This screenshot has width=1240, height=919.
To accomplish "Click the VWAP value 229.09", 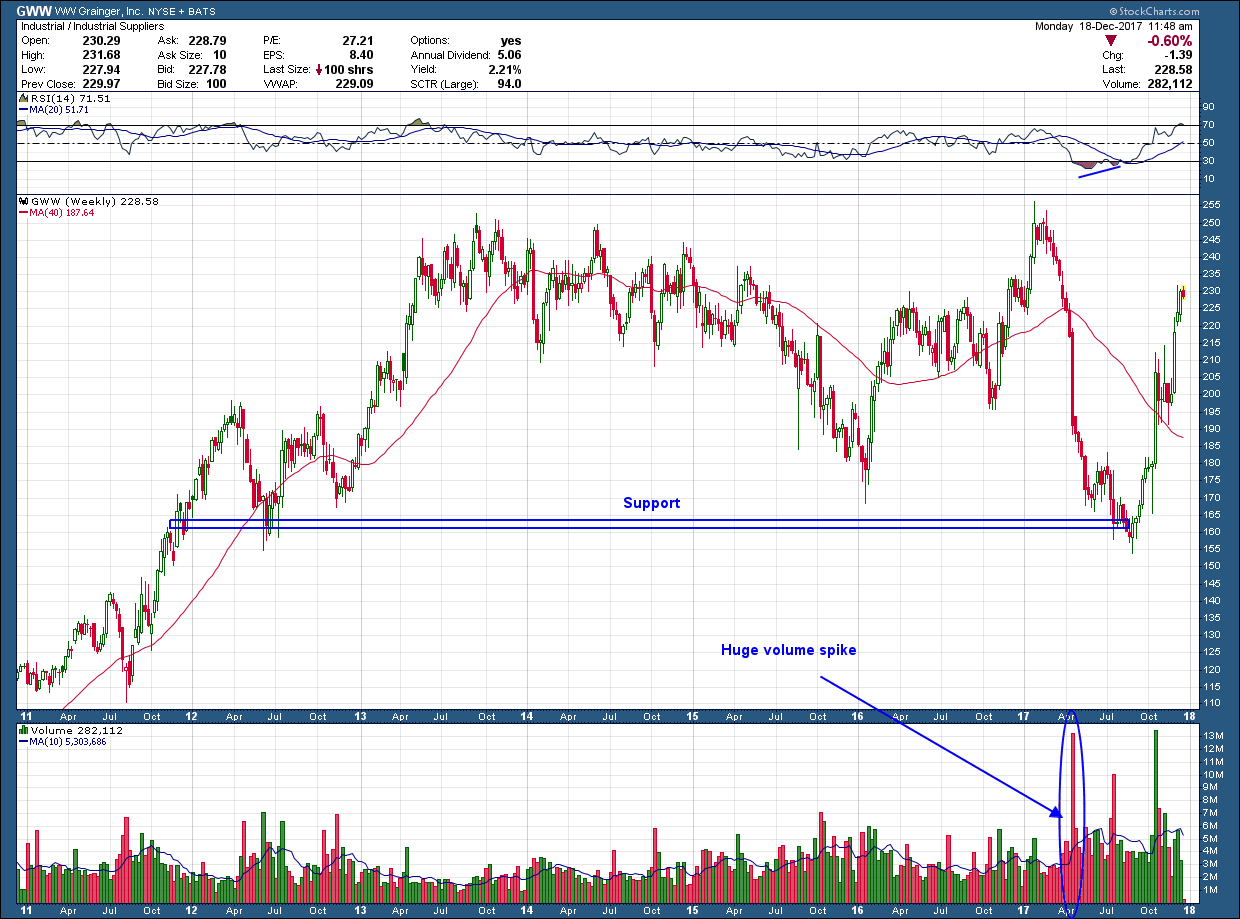I will (355, 84).
